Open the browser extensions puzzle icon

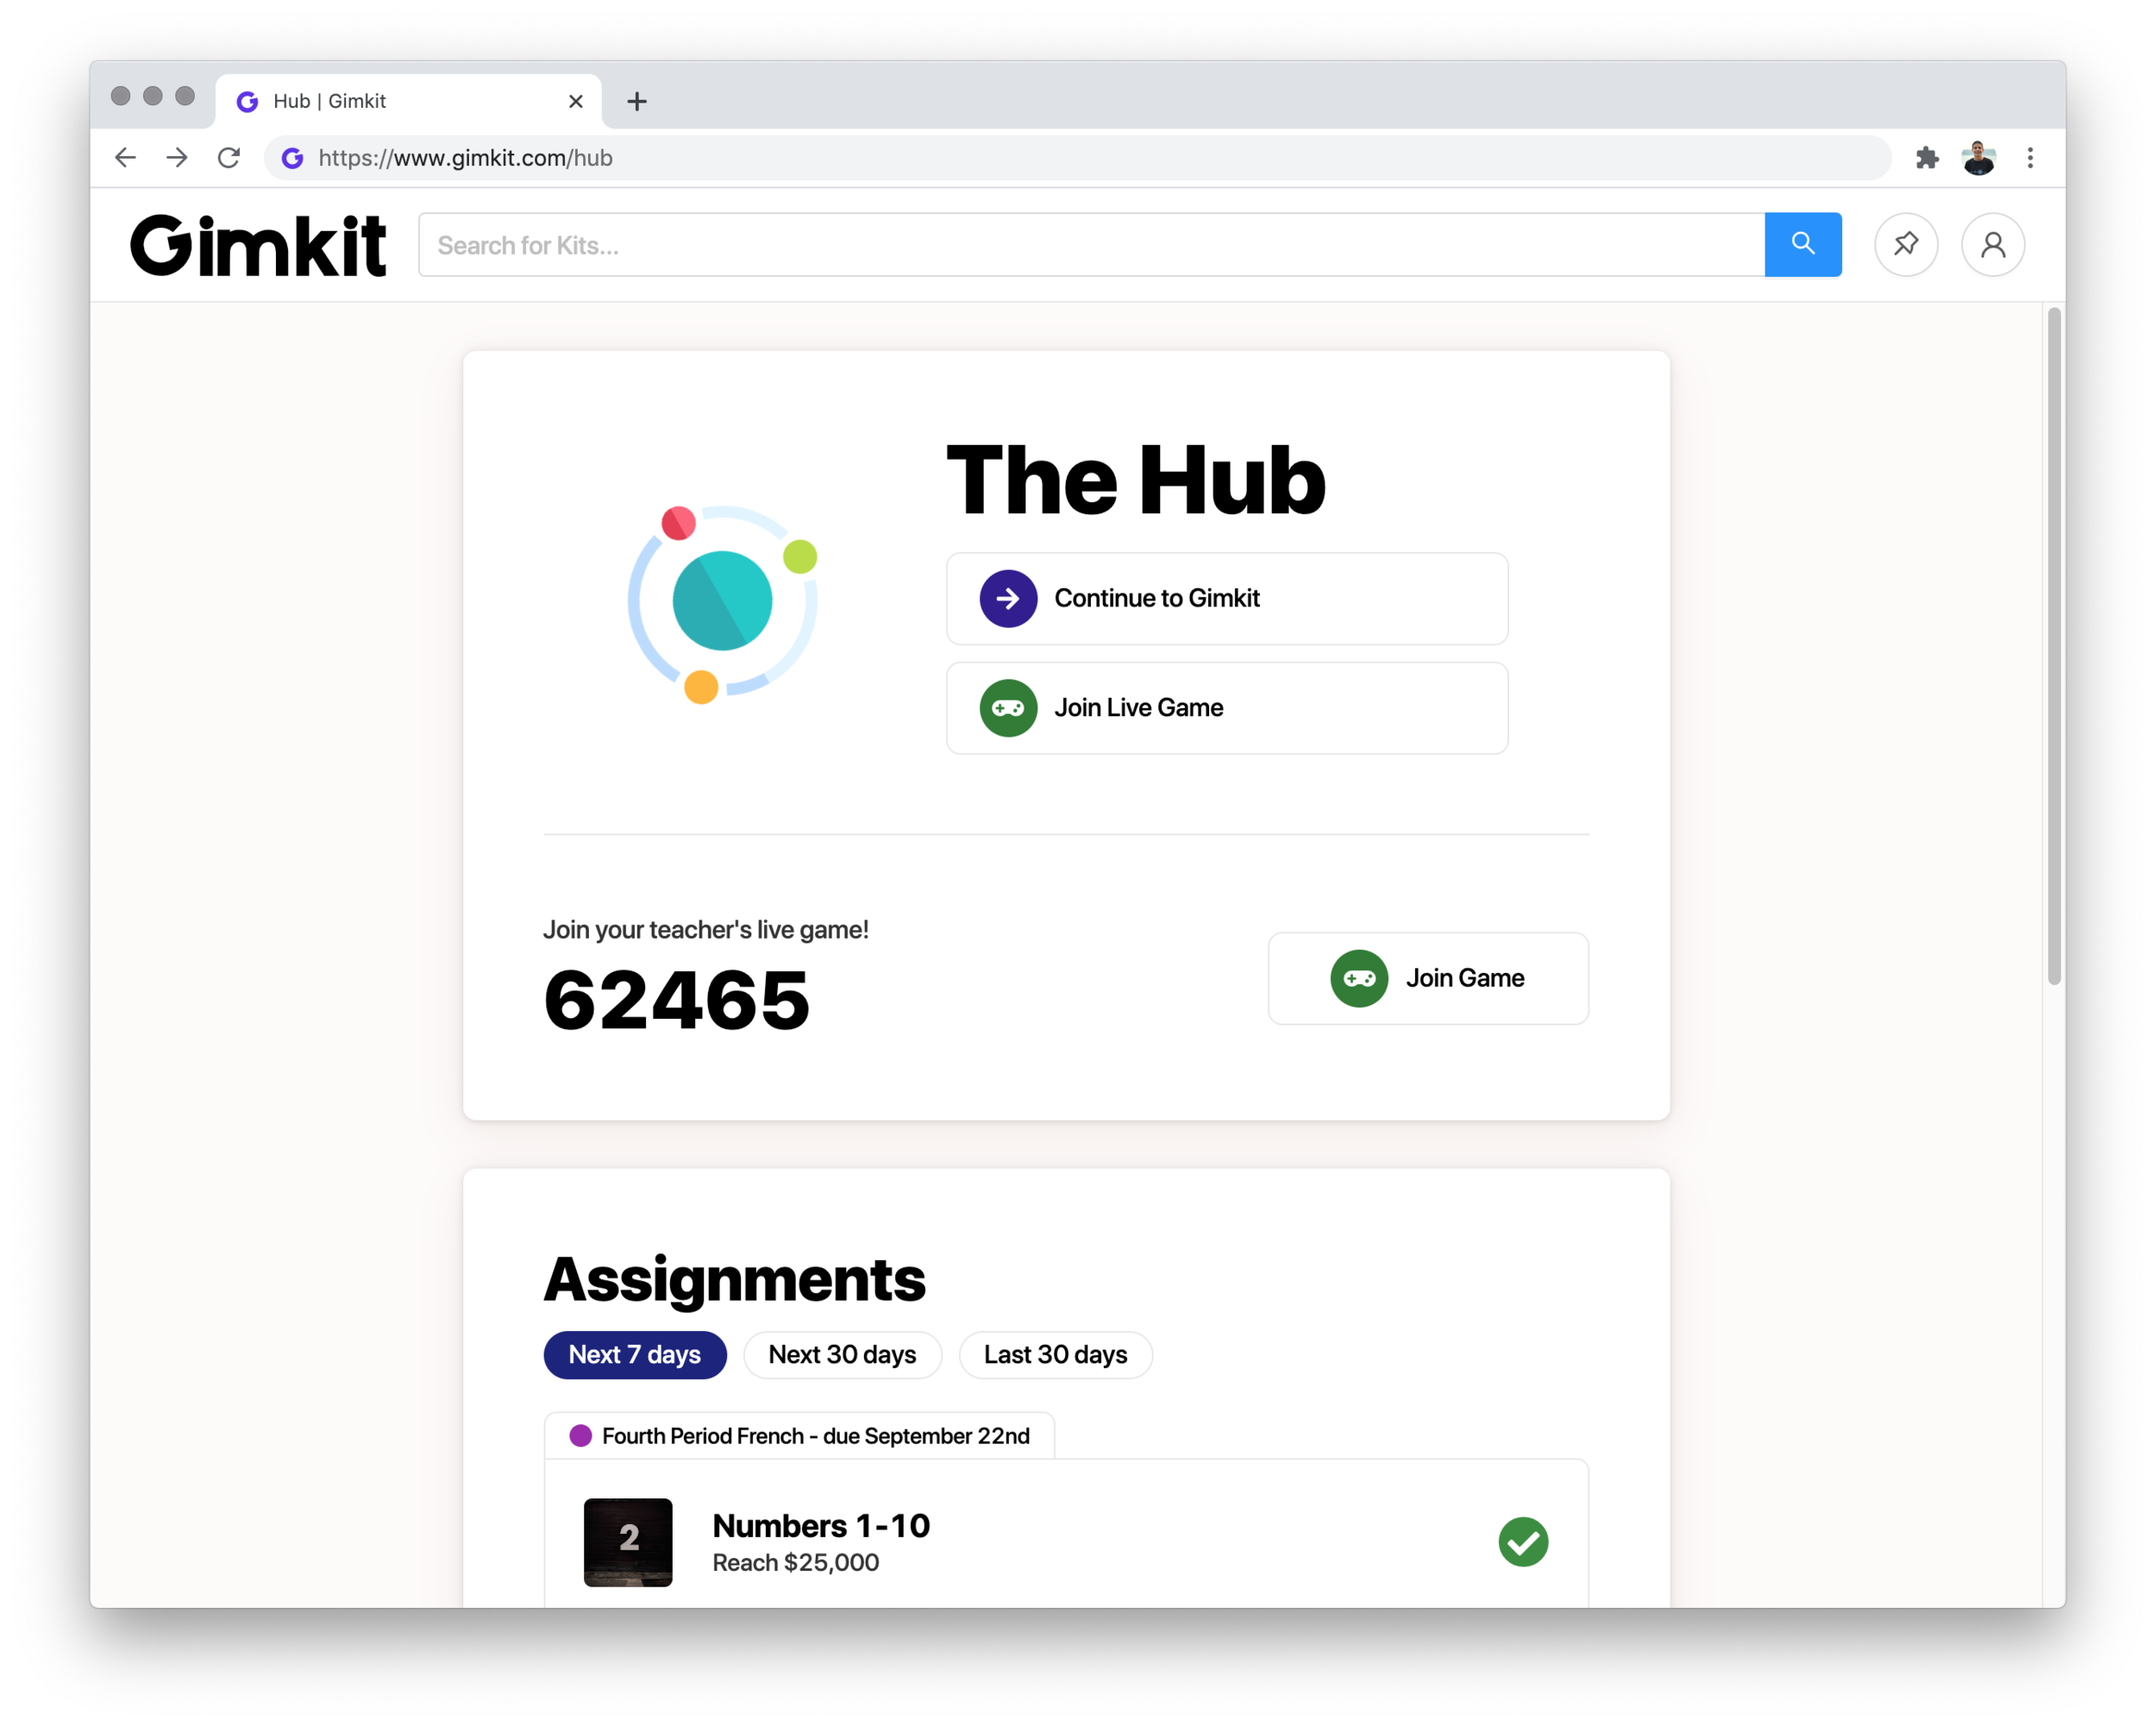[x=1927, y=157]
